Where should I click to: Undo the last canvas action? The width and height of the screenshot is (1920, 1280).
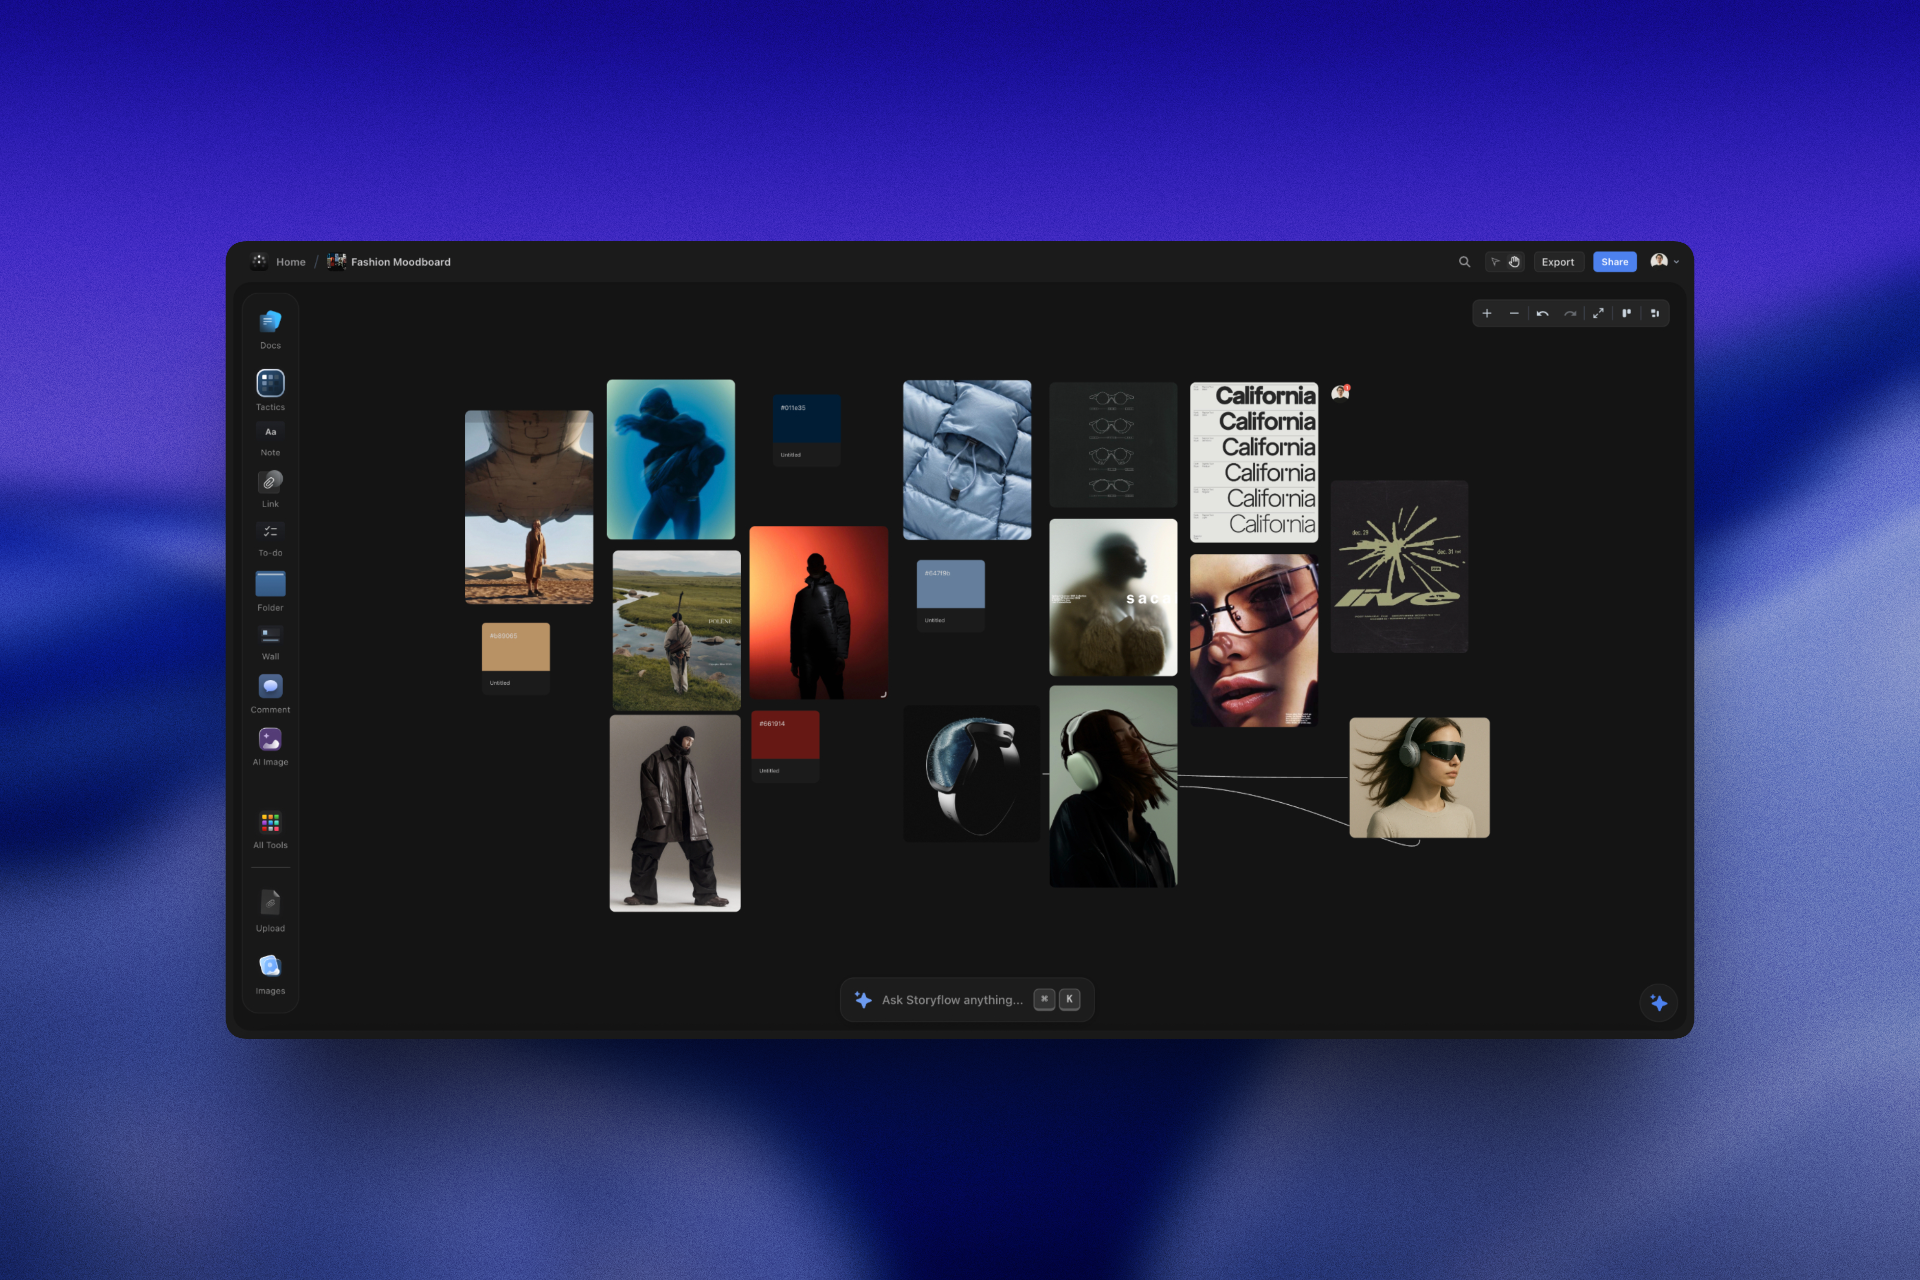tap(1543, 314)
